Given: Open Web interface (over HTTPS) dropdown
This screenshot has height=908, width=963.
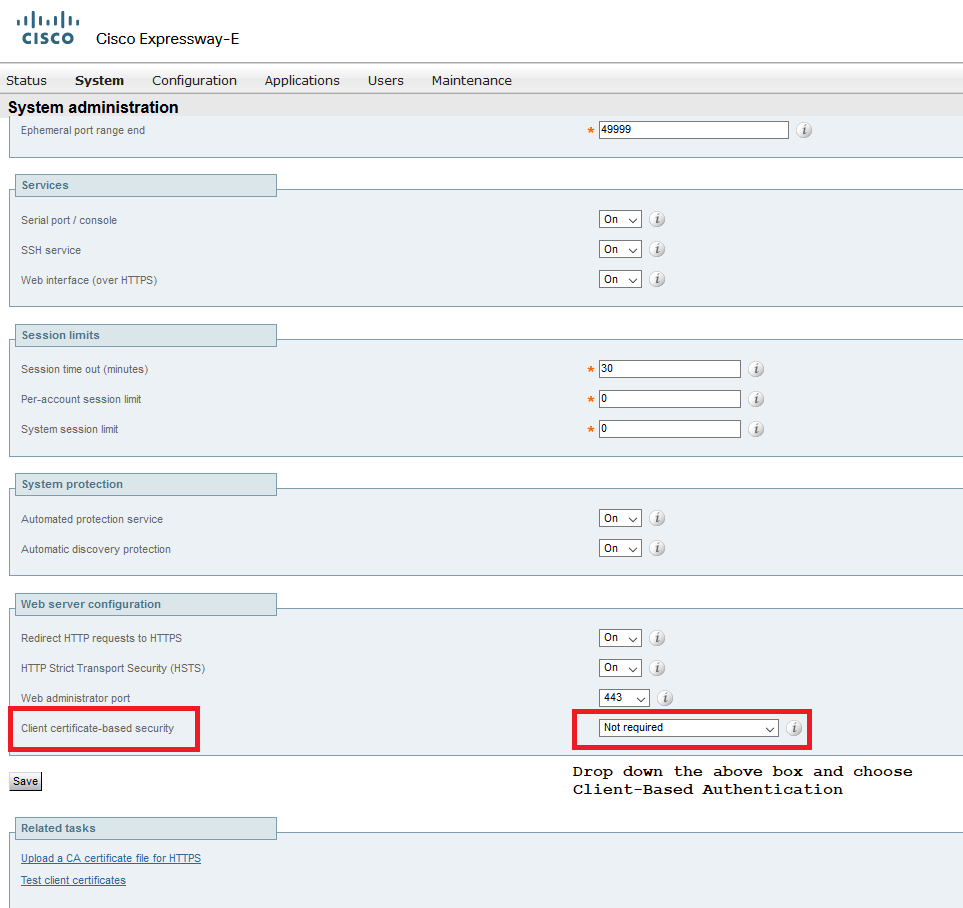Looking at the screenshot, I should 620,280.
